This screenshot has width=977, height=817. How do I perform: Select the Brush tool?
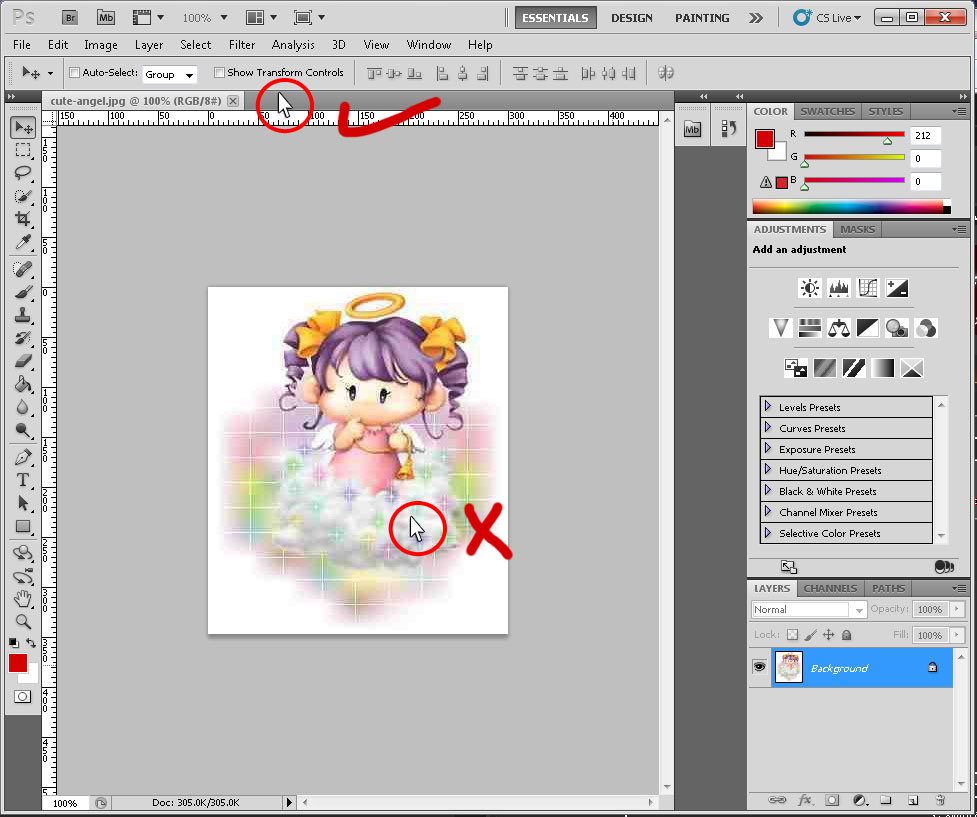[23, 292]
